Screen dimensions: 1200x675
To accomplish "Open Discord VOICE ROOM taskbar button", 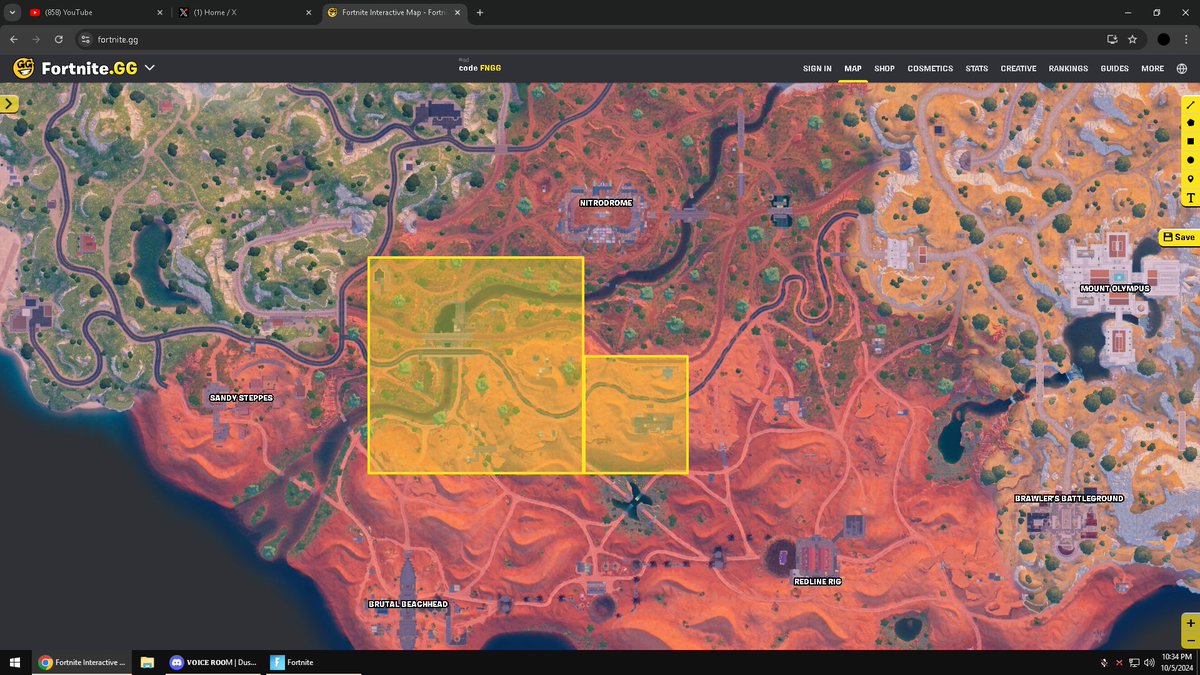I will [x=213, y=662].
